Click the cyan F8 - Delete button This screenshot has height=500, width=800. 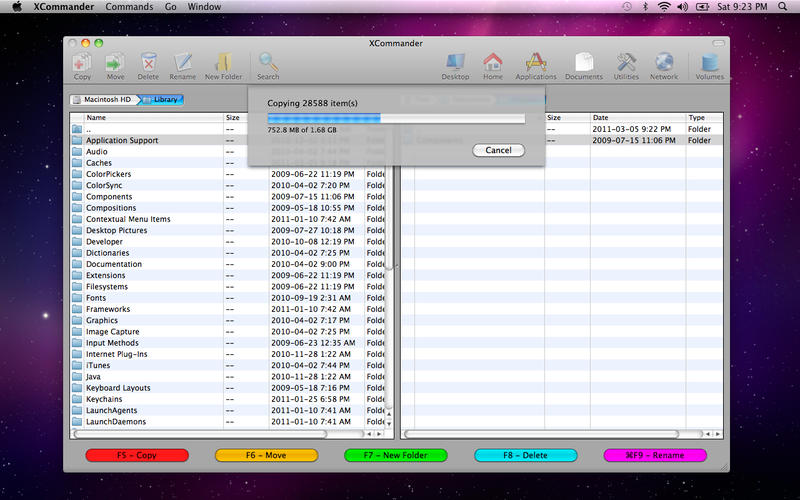(x=526, y=455)
